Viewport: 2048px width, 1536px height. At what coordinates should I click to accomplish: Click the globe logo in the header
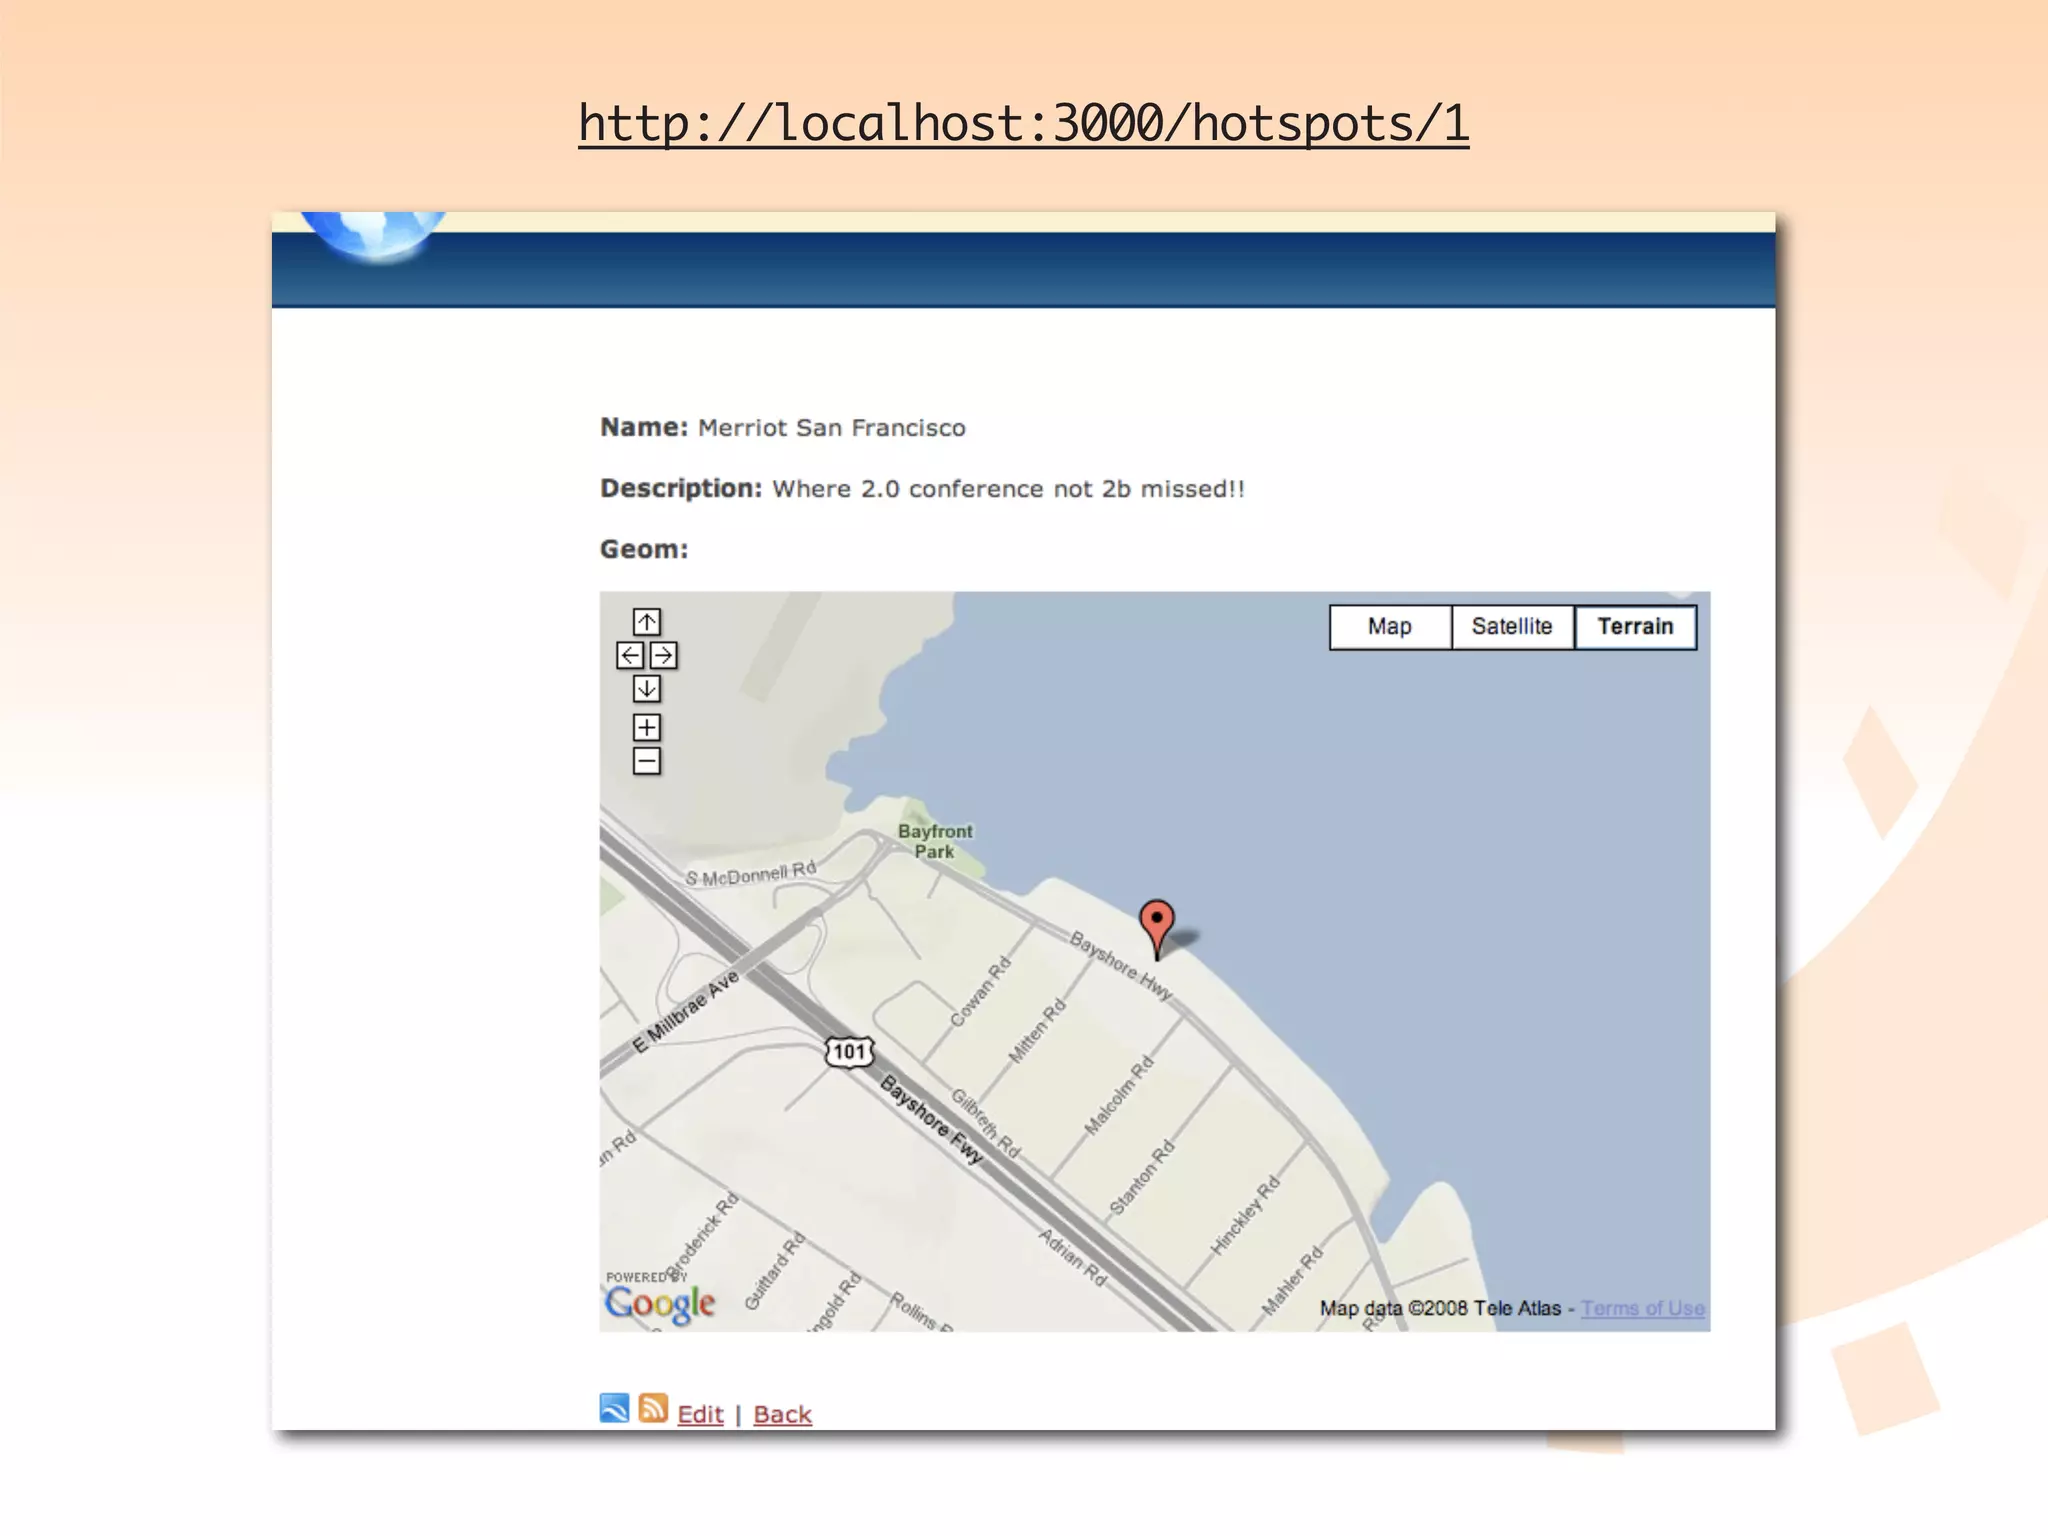click(x=375, y=234)
